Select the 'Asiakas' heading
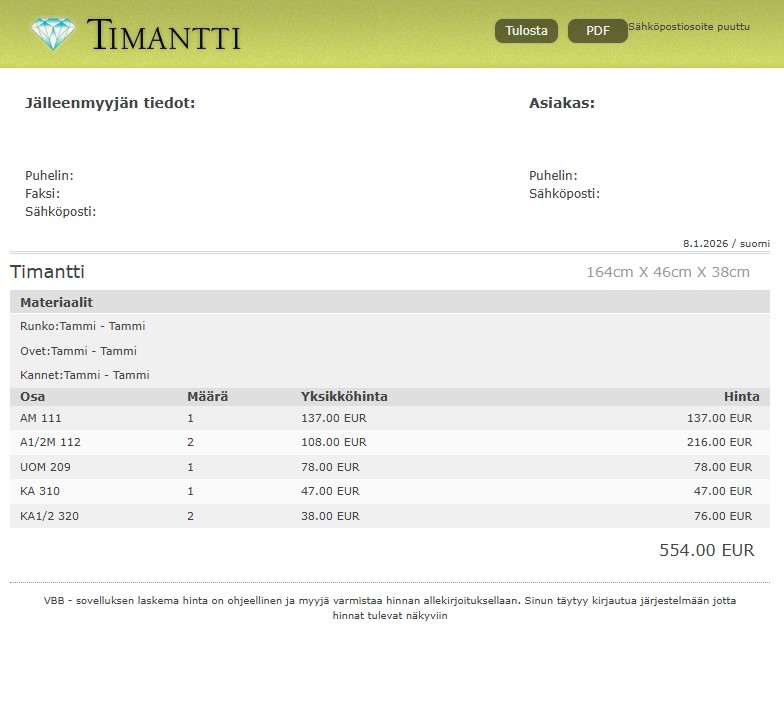The image size is (784, 706). pos(561,103)
